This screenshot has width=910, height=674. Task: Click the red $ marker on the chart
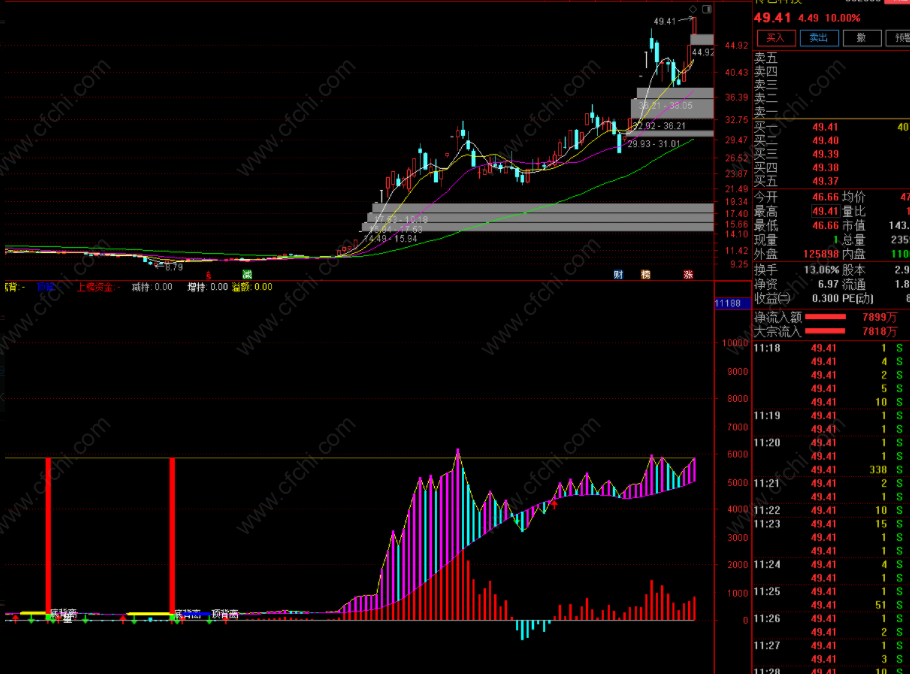pyautogui.click(x=209, y=275)
